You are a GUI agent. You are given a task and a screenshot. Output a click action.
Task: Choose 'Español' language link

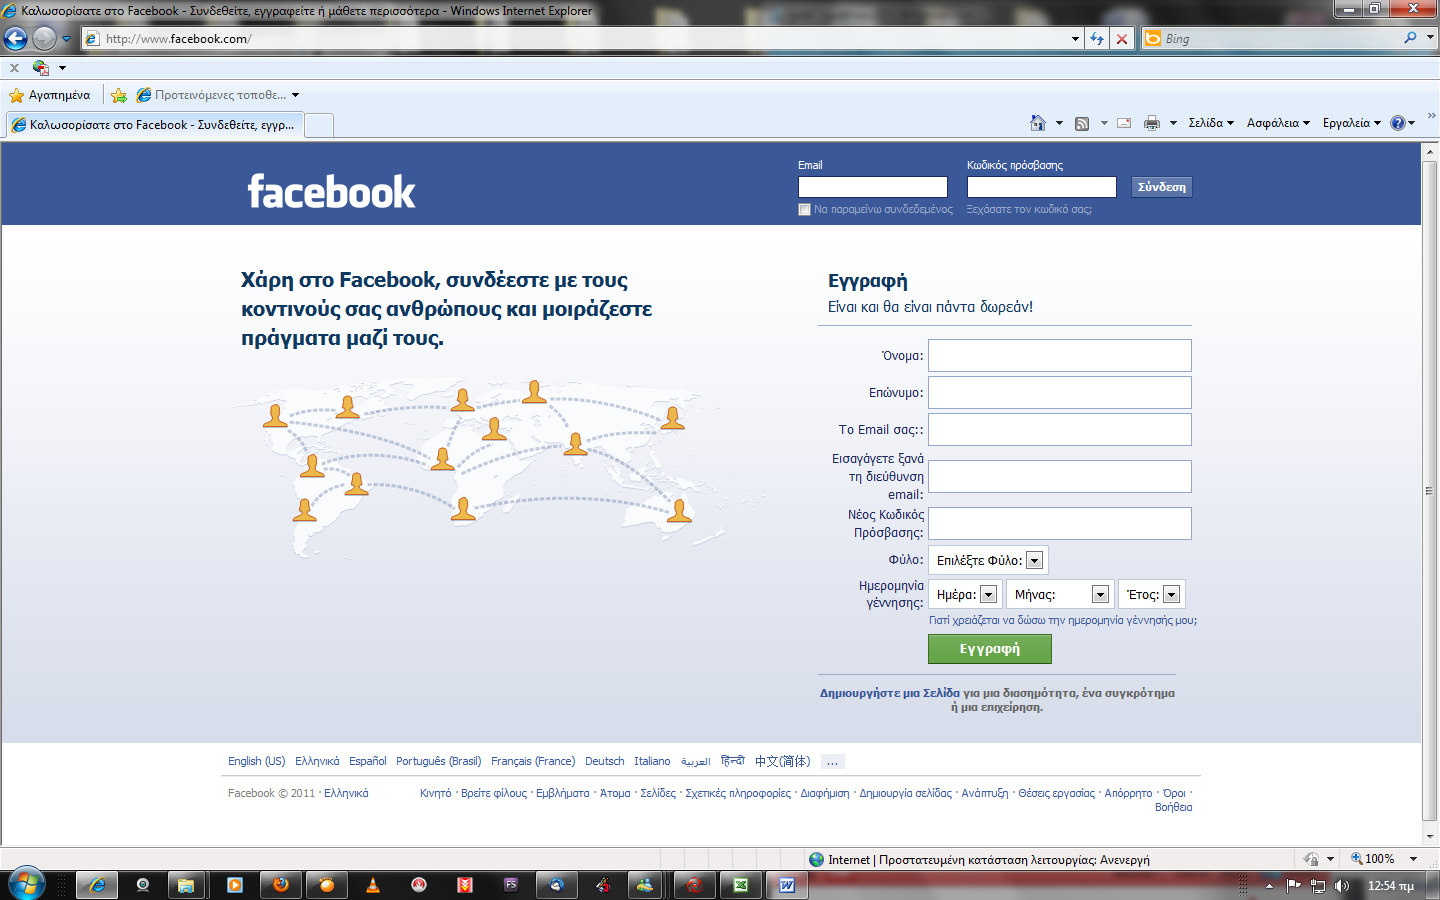[367, 761]
